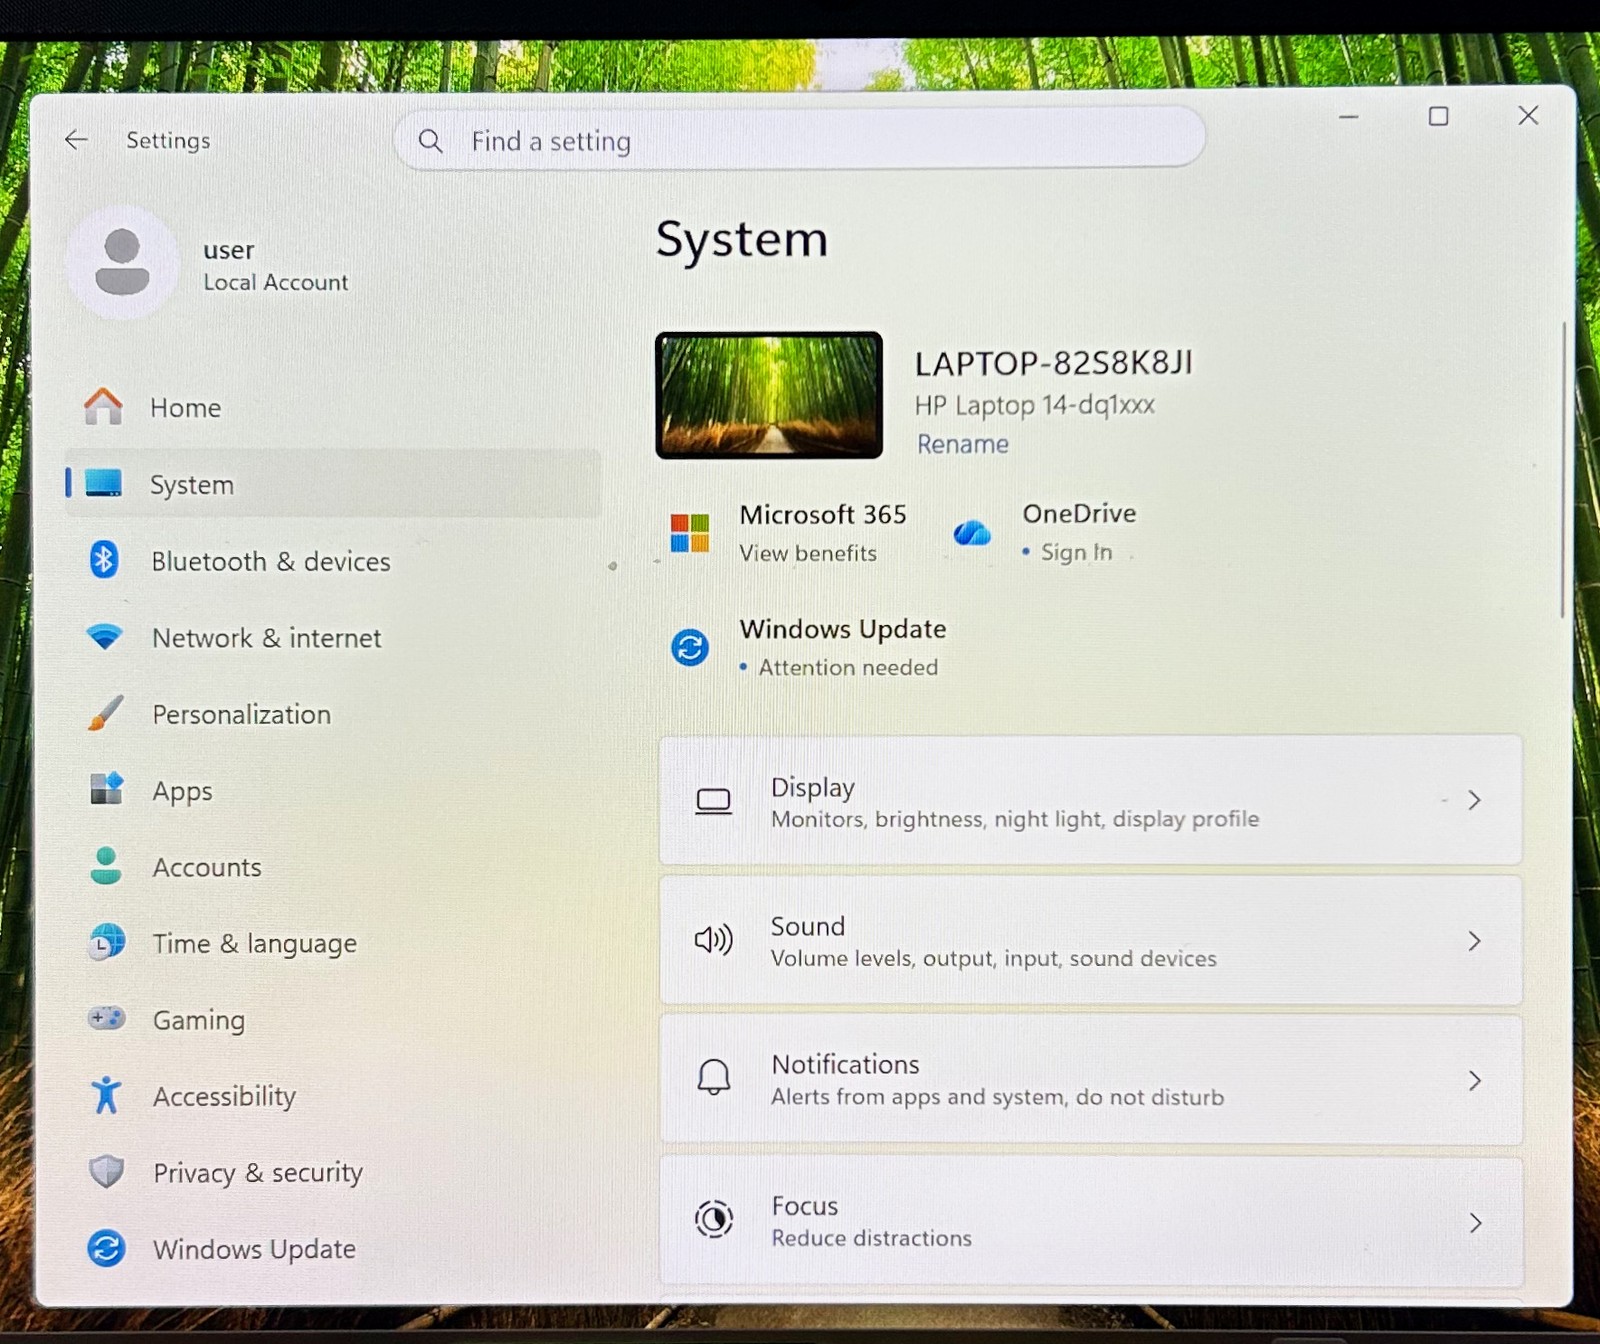Click Sign In under OneDrive
1600x1344 pixels.
point(1076,552)
